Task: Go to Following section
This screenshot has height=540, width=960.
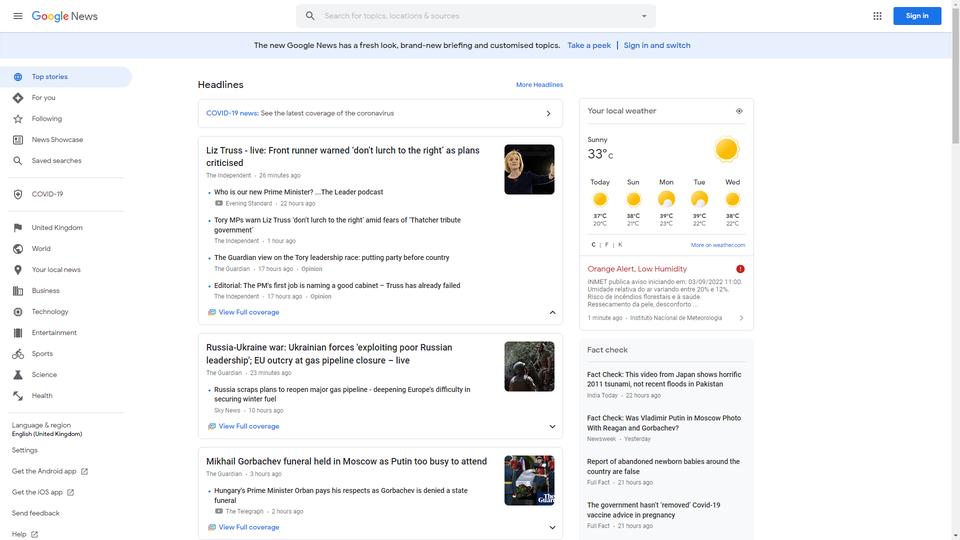Action: pos(66,119)
